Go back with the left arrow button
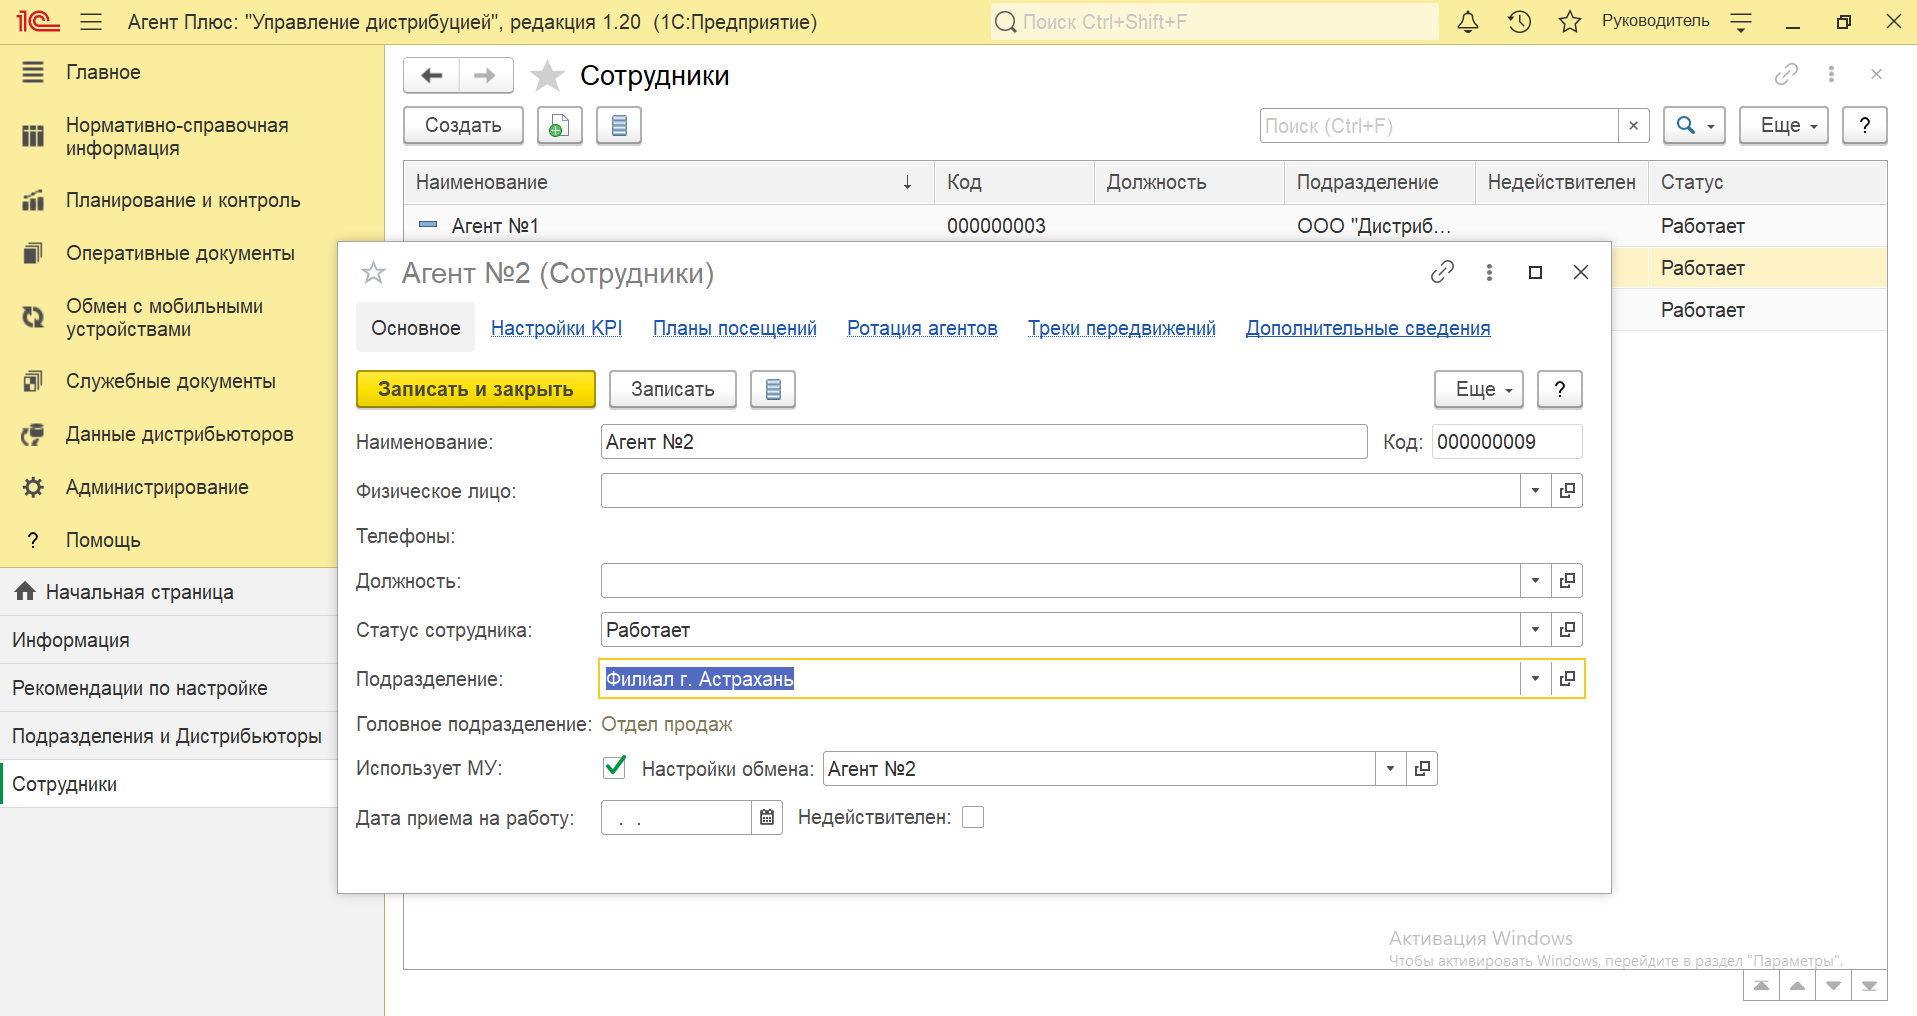 (x=431, y=75)
